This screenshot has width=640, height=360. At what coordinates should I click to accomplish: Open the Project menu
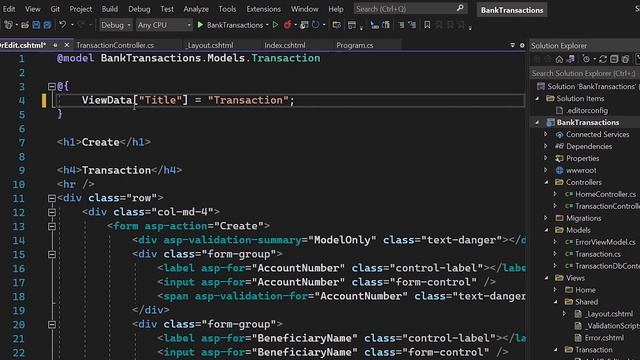(x=80, y=9)
